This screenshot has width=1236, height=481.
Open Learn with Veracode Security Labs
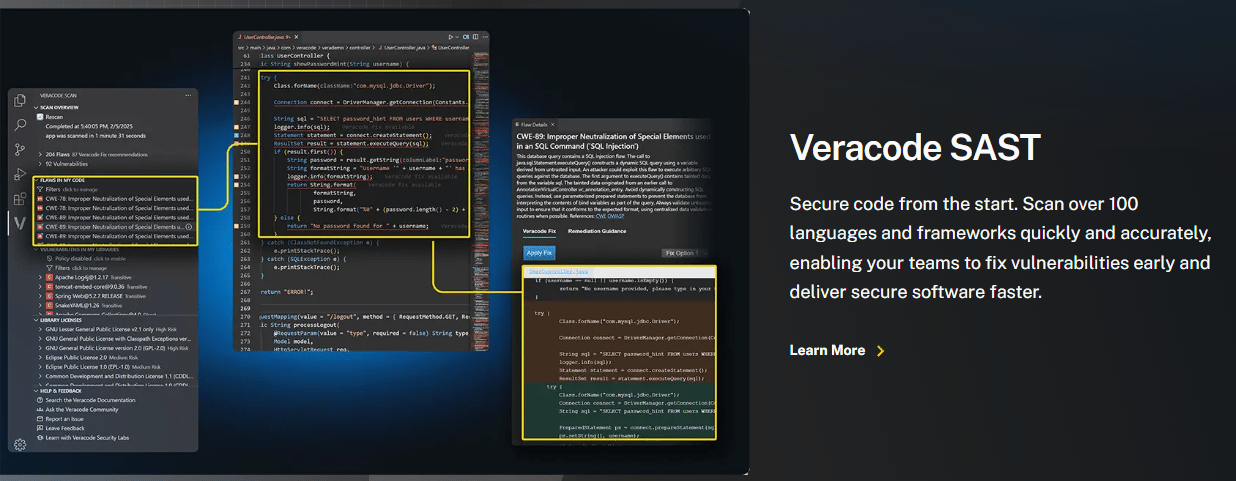point(87,438)
